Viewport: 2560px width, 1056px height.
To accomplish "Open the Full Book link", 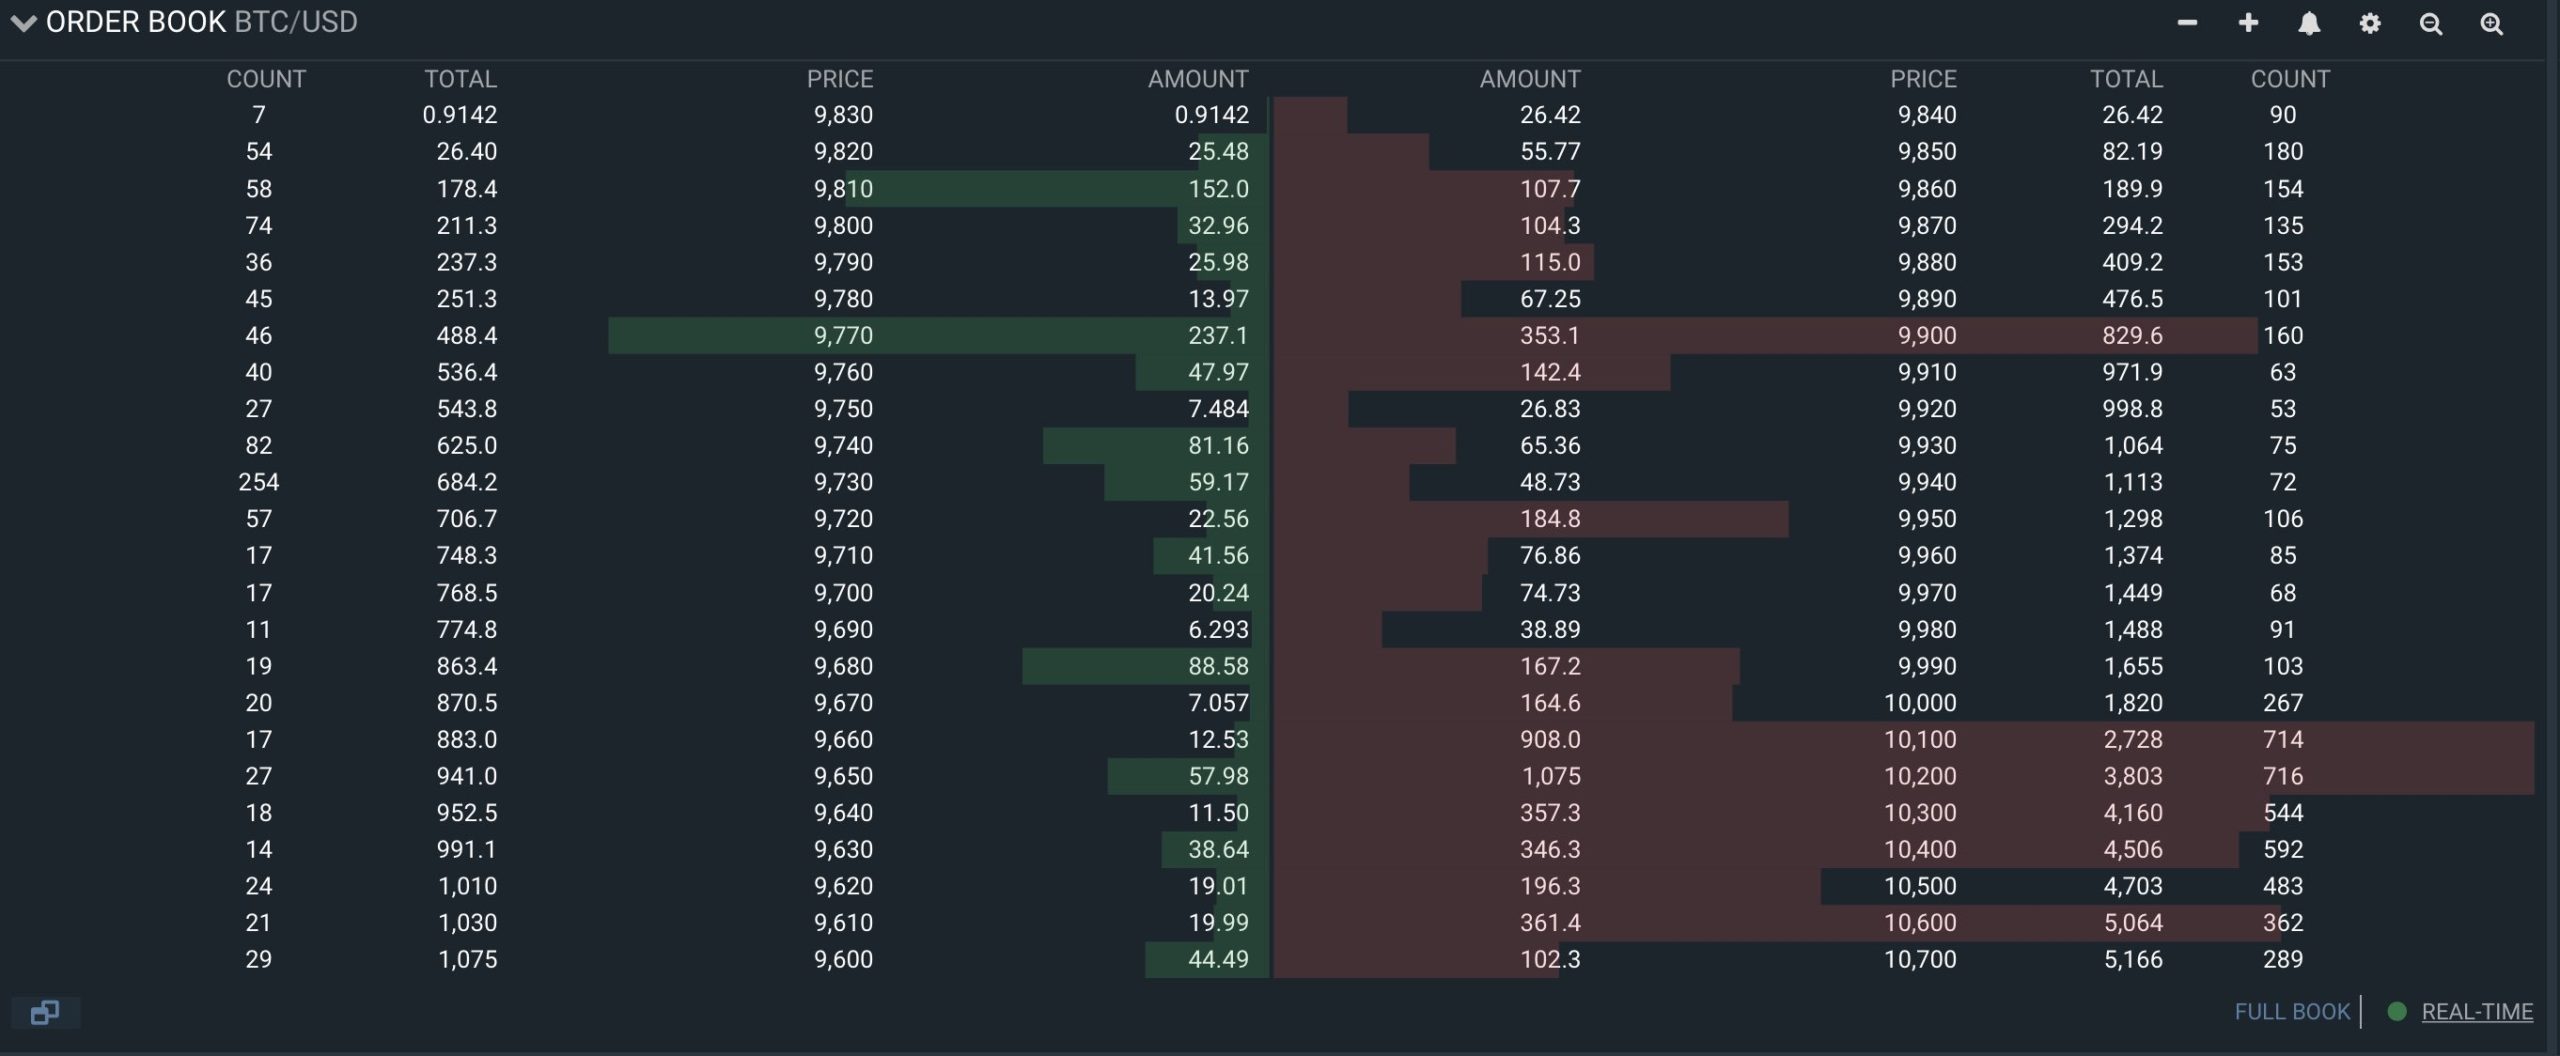I will pos(2292,1012).
